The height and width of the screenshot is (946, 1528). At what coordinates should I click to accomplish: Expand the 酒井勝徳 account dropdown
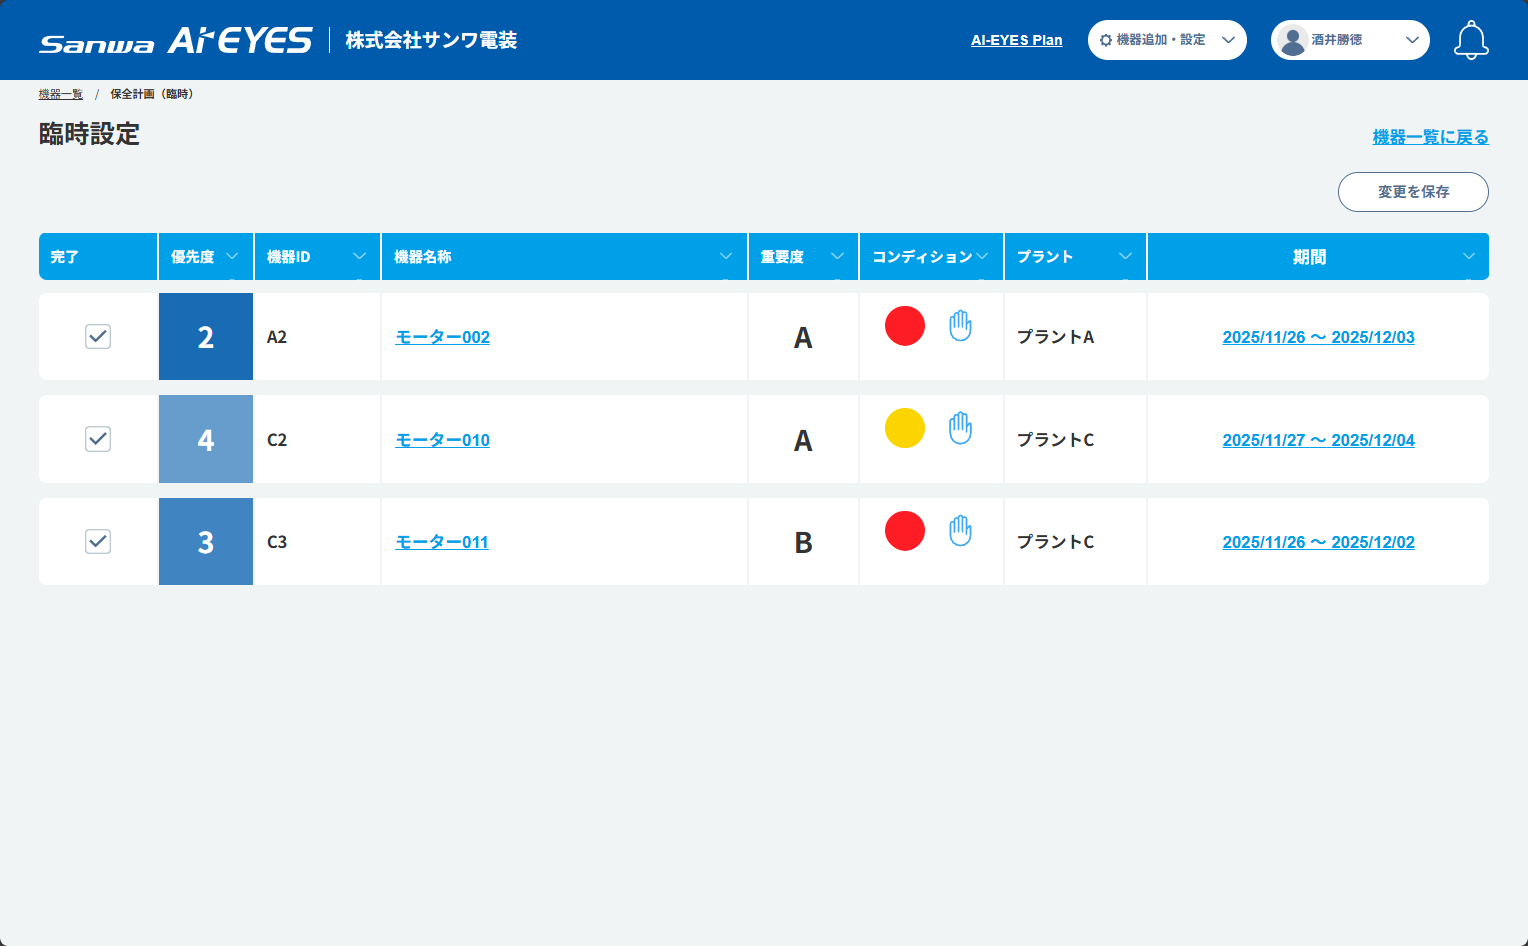tap(1412, 40)
